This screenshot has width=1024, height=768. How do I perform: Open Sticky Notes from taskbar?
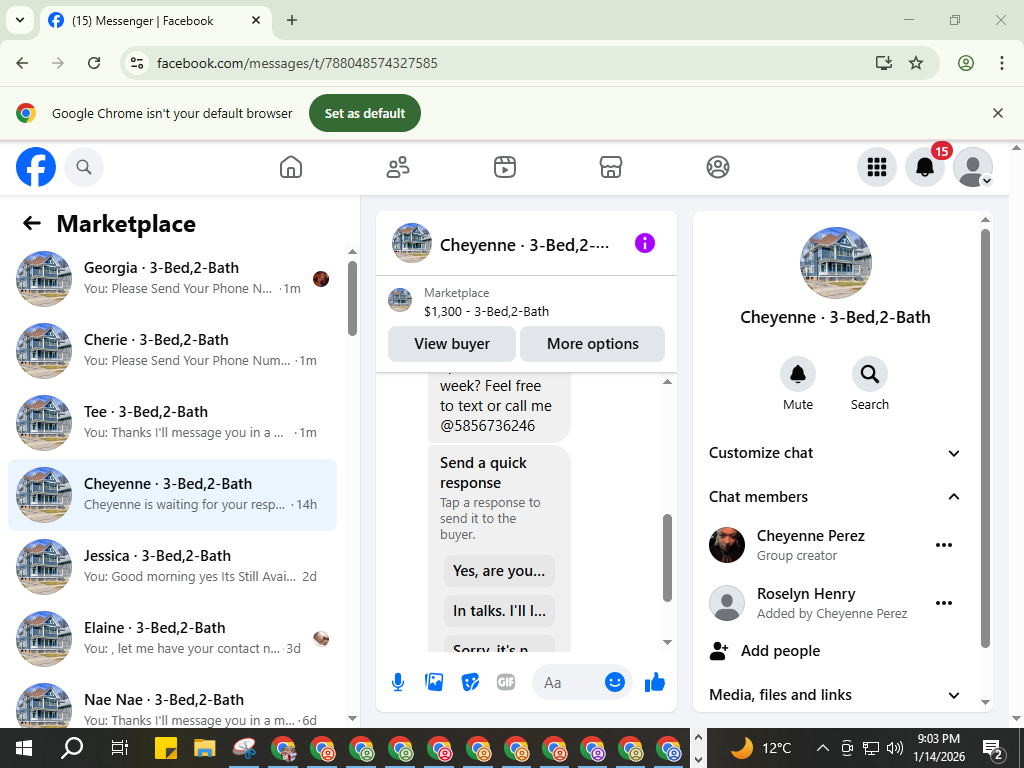click(x=166, y=748)
